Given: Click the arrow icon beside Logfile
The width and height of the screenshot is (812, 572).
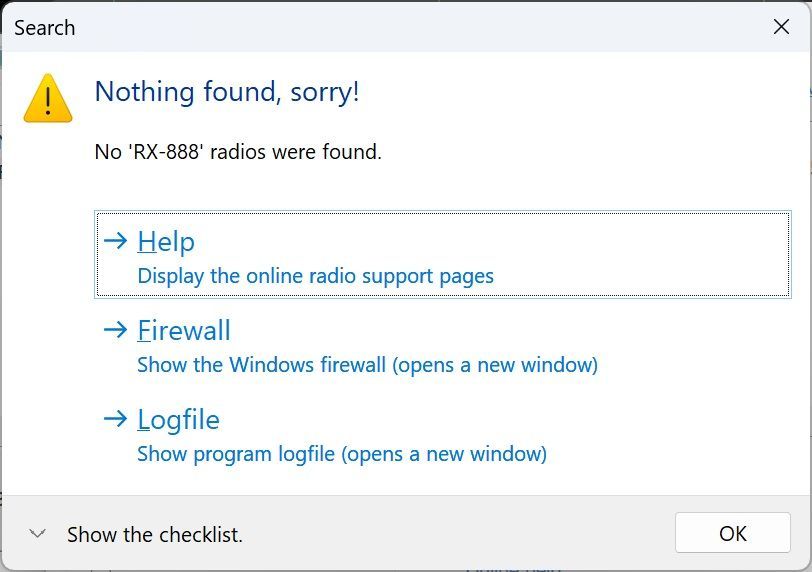Looking at the screenshot, I should [x=116, y=418].
